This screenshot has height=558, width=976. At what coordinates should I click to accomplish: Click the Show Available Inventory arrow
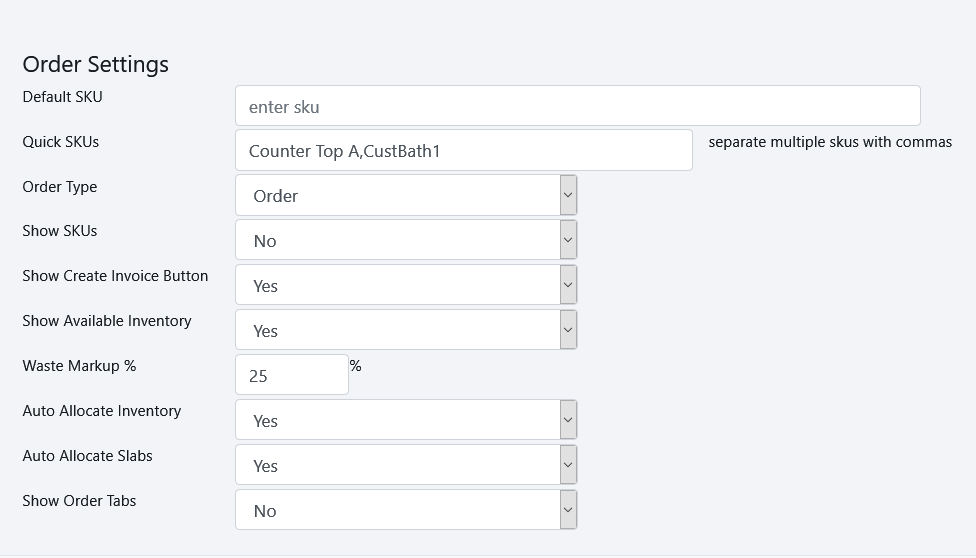pos(568,331)
